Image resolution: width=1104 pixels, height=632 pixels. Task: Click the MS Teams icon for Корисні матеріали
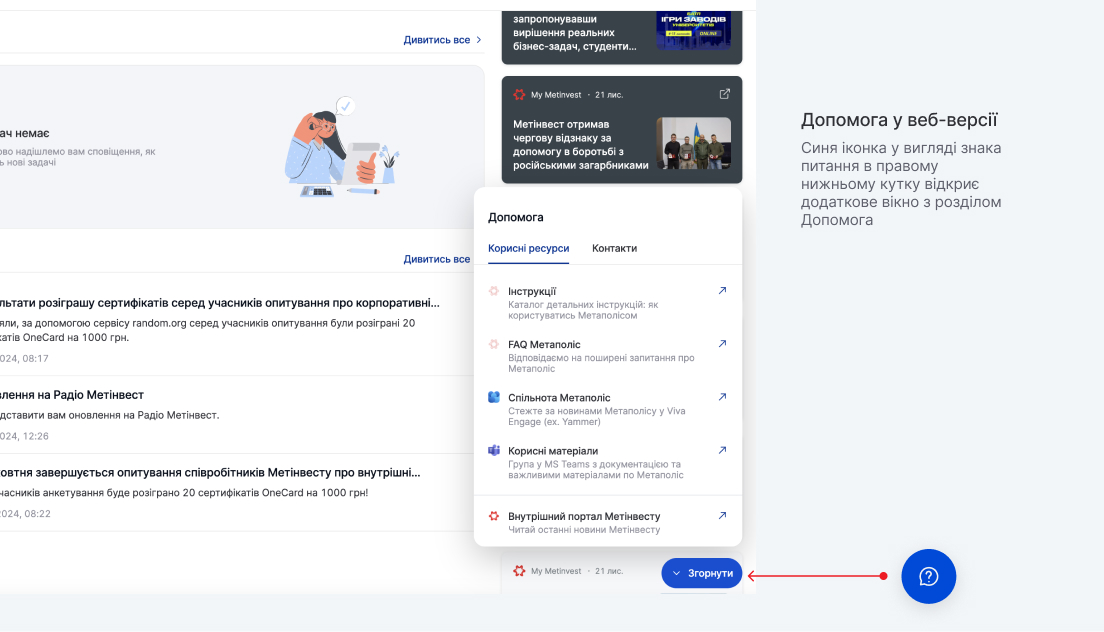click(494, 450)
